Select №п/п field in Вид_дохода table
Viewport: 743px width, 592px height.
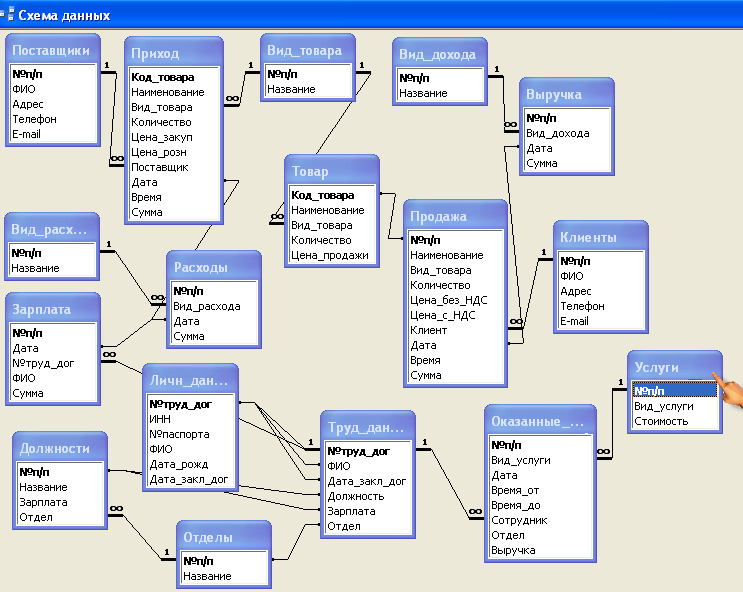[440, 78]
